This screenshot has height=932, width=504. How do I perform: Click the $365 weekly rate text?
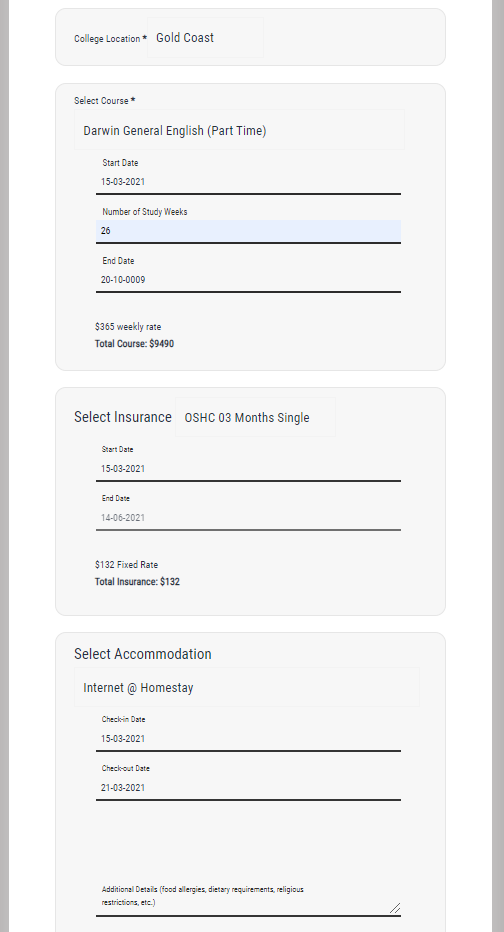(128, 327)
